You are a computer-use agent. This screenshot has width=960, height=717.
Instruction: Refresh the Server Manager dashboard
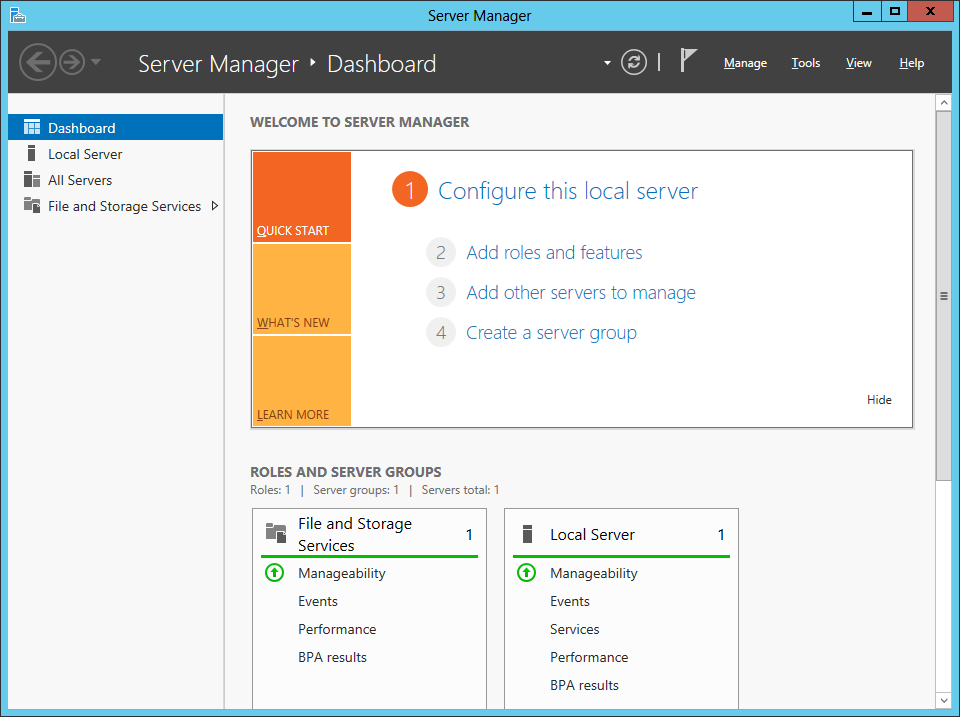pyautogui.click(x=634, y=62)
